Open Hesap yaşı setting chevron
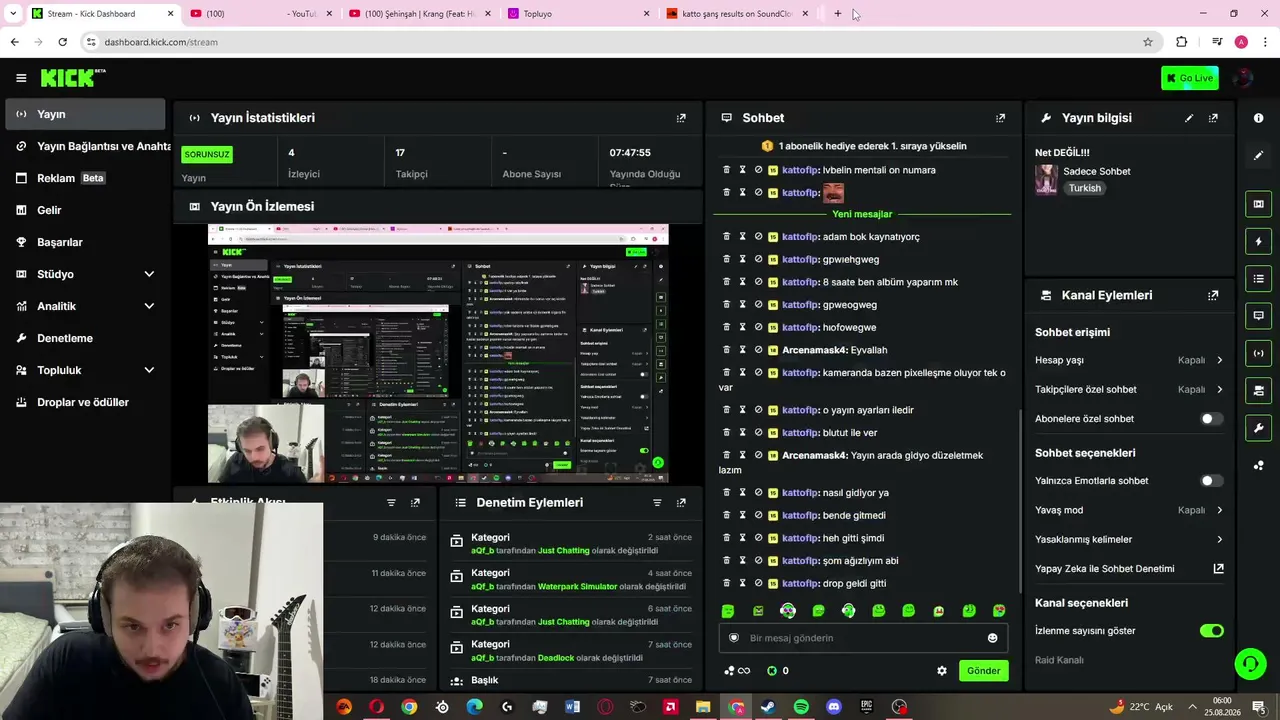 (x=1219, y=360)
